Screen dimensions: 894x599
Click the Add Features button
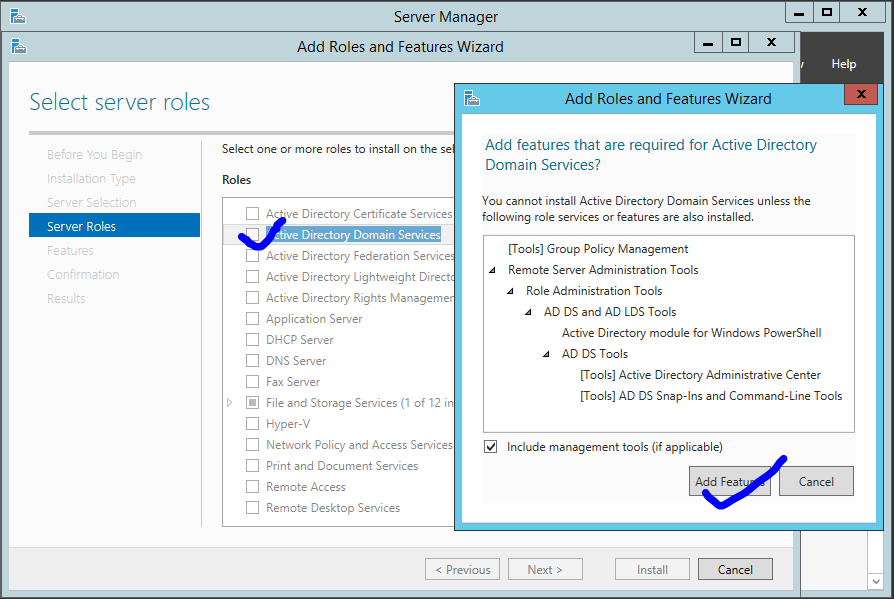(730, 481)
